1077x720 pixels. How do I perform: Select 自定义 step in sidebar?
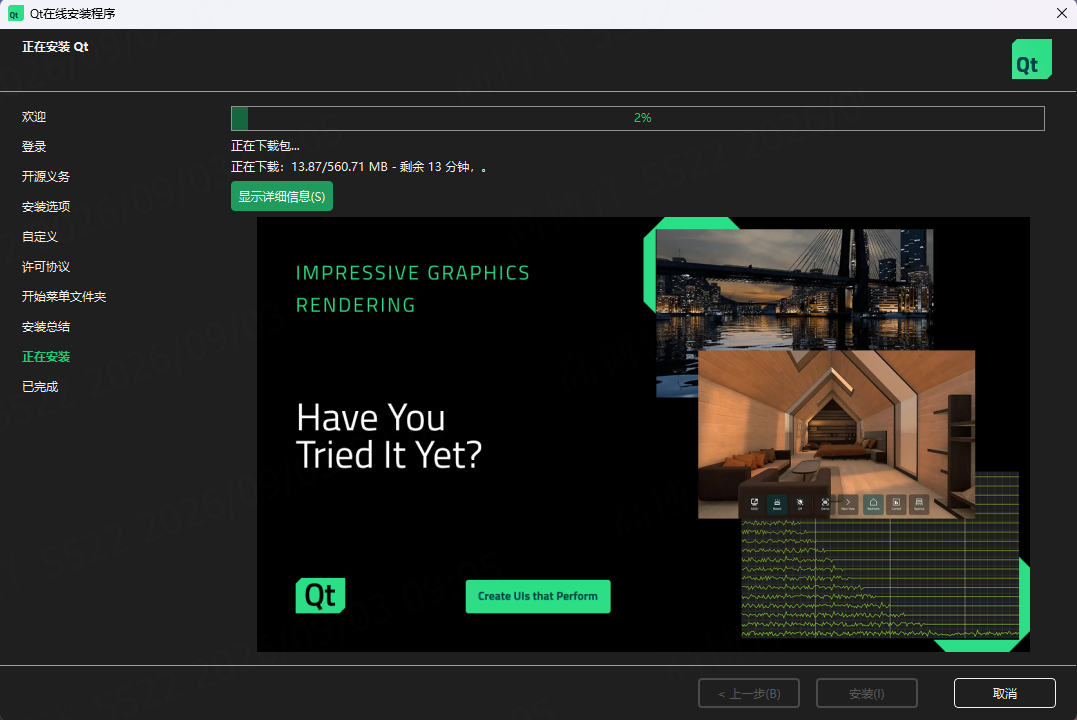[40, 236]
